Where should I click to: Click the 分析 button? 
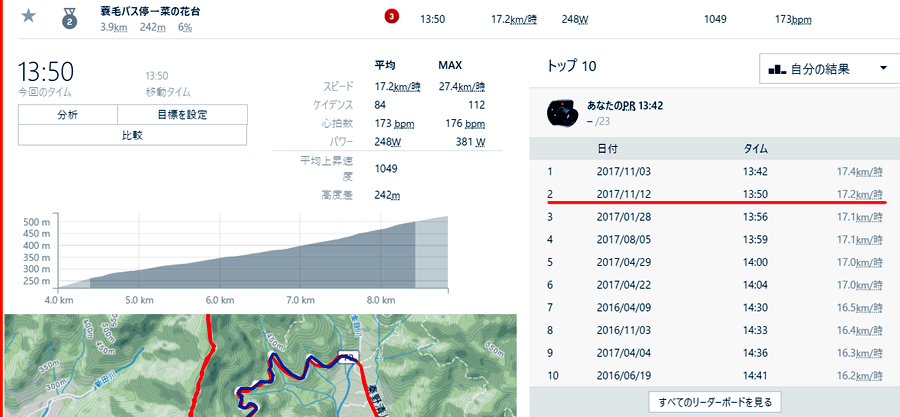click(x=68, y=115)
